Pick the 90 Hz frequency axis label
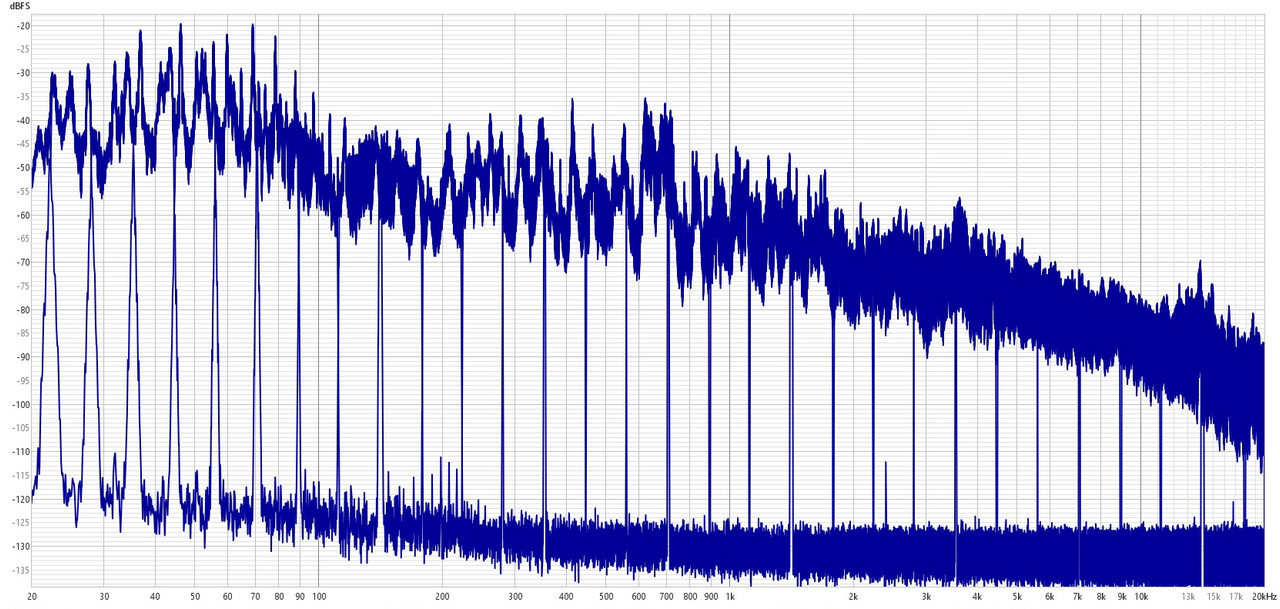 (300, 596)
